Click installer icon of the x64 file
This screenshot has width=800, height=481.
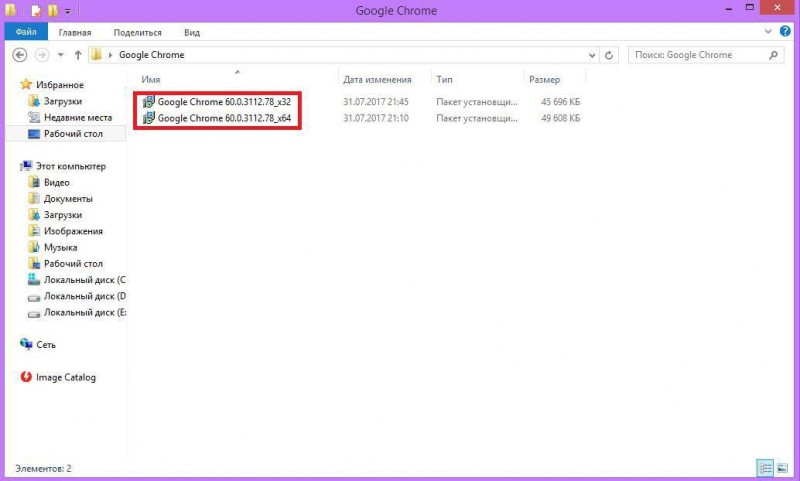[148, 118]
